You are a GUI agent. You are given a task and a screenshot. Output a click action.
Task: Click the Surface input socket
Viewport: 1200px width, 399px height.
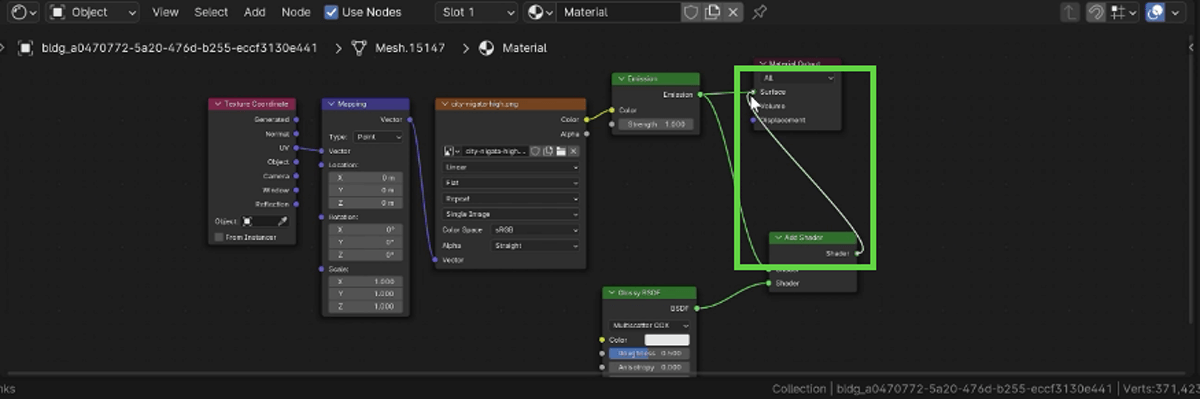754,92
